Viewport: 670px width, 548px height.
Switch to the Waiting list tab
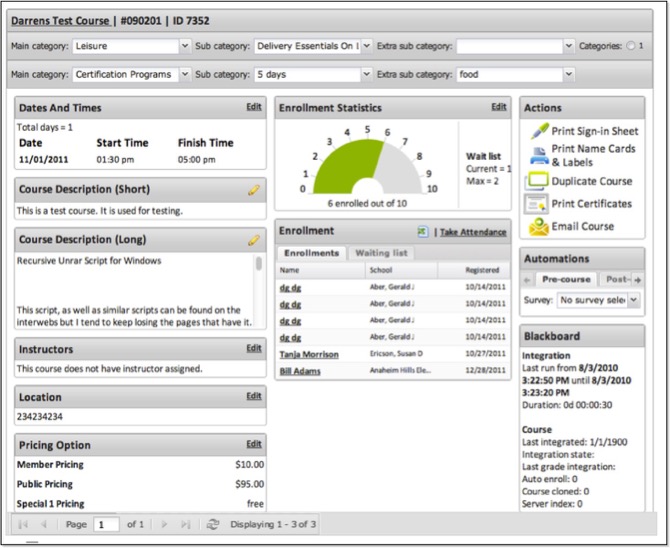(381, 253)
